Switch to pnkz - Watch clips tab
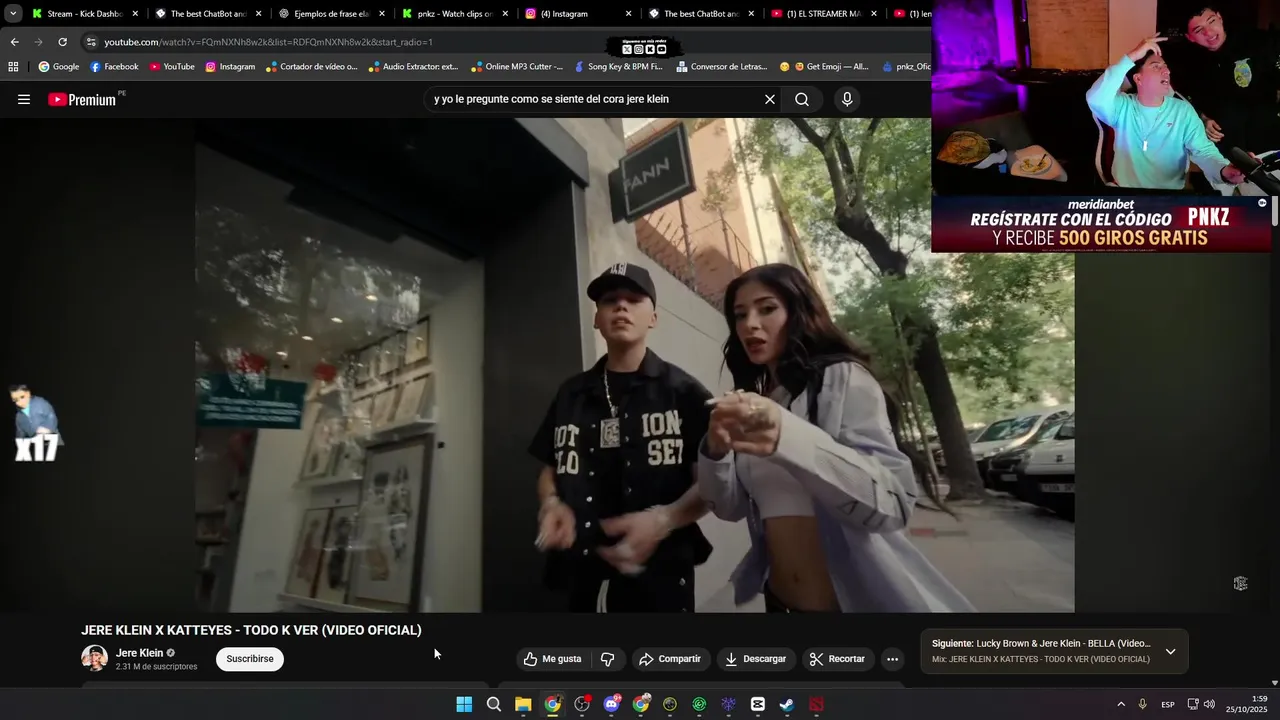1280x720 pixels. click(455, 14)
